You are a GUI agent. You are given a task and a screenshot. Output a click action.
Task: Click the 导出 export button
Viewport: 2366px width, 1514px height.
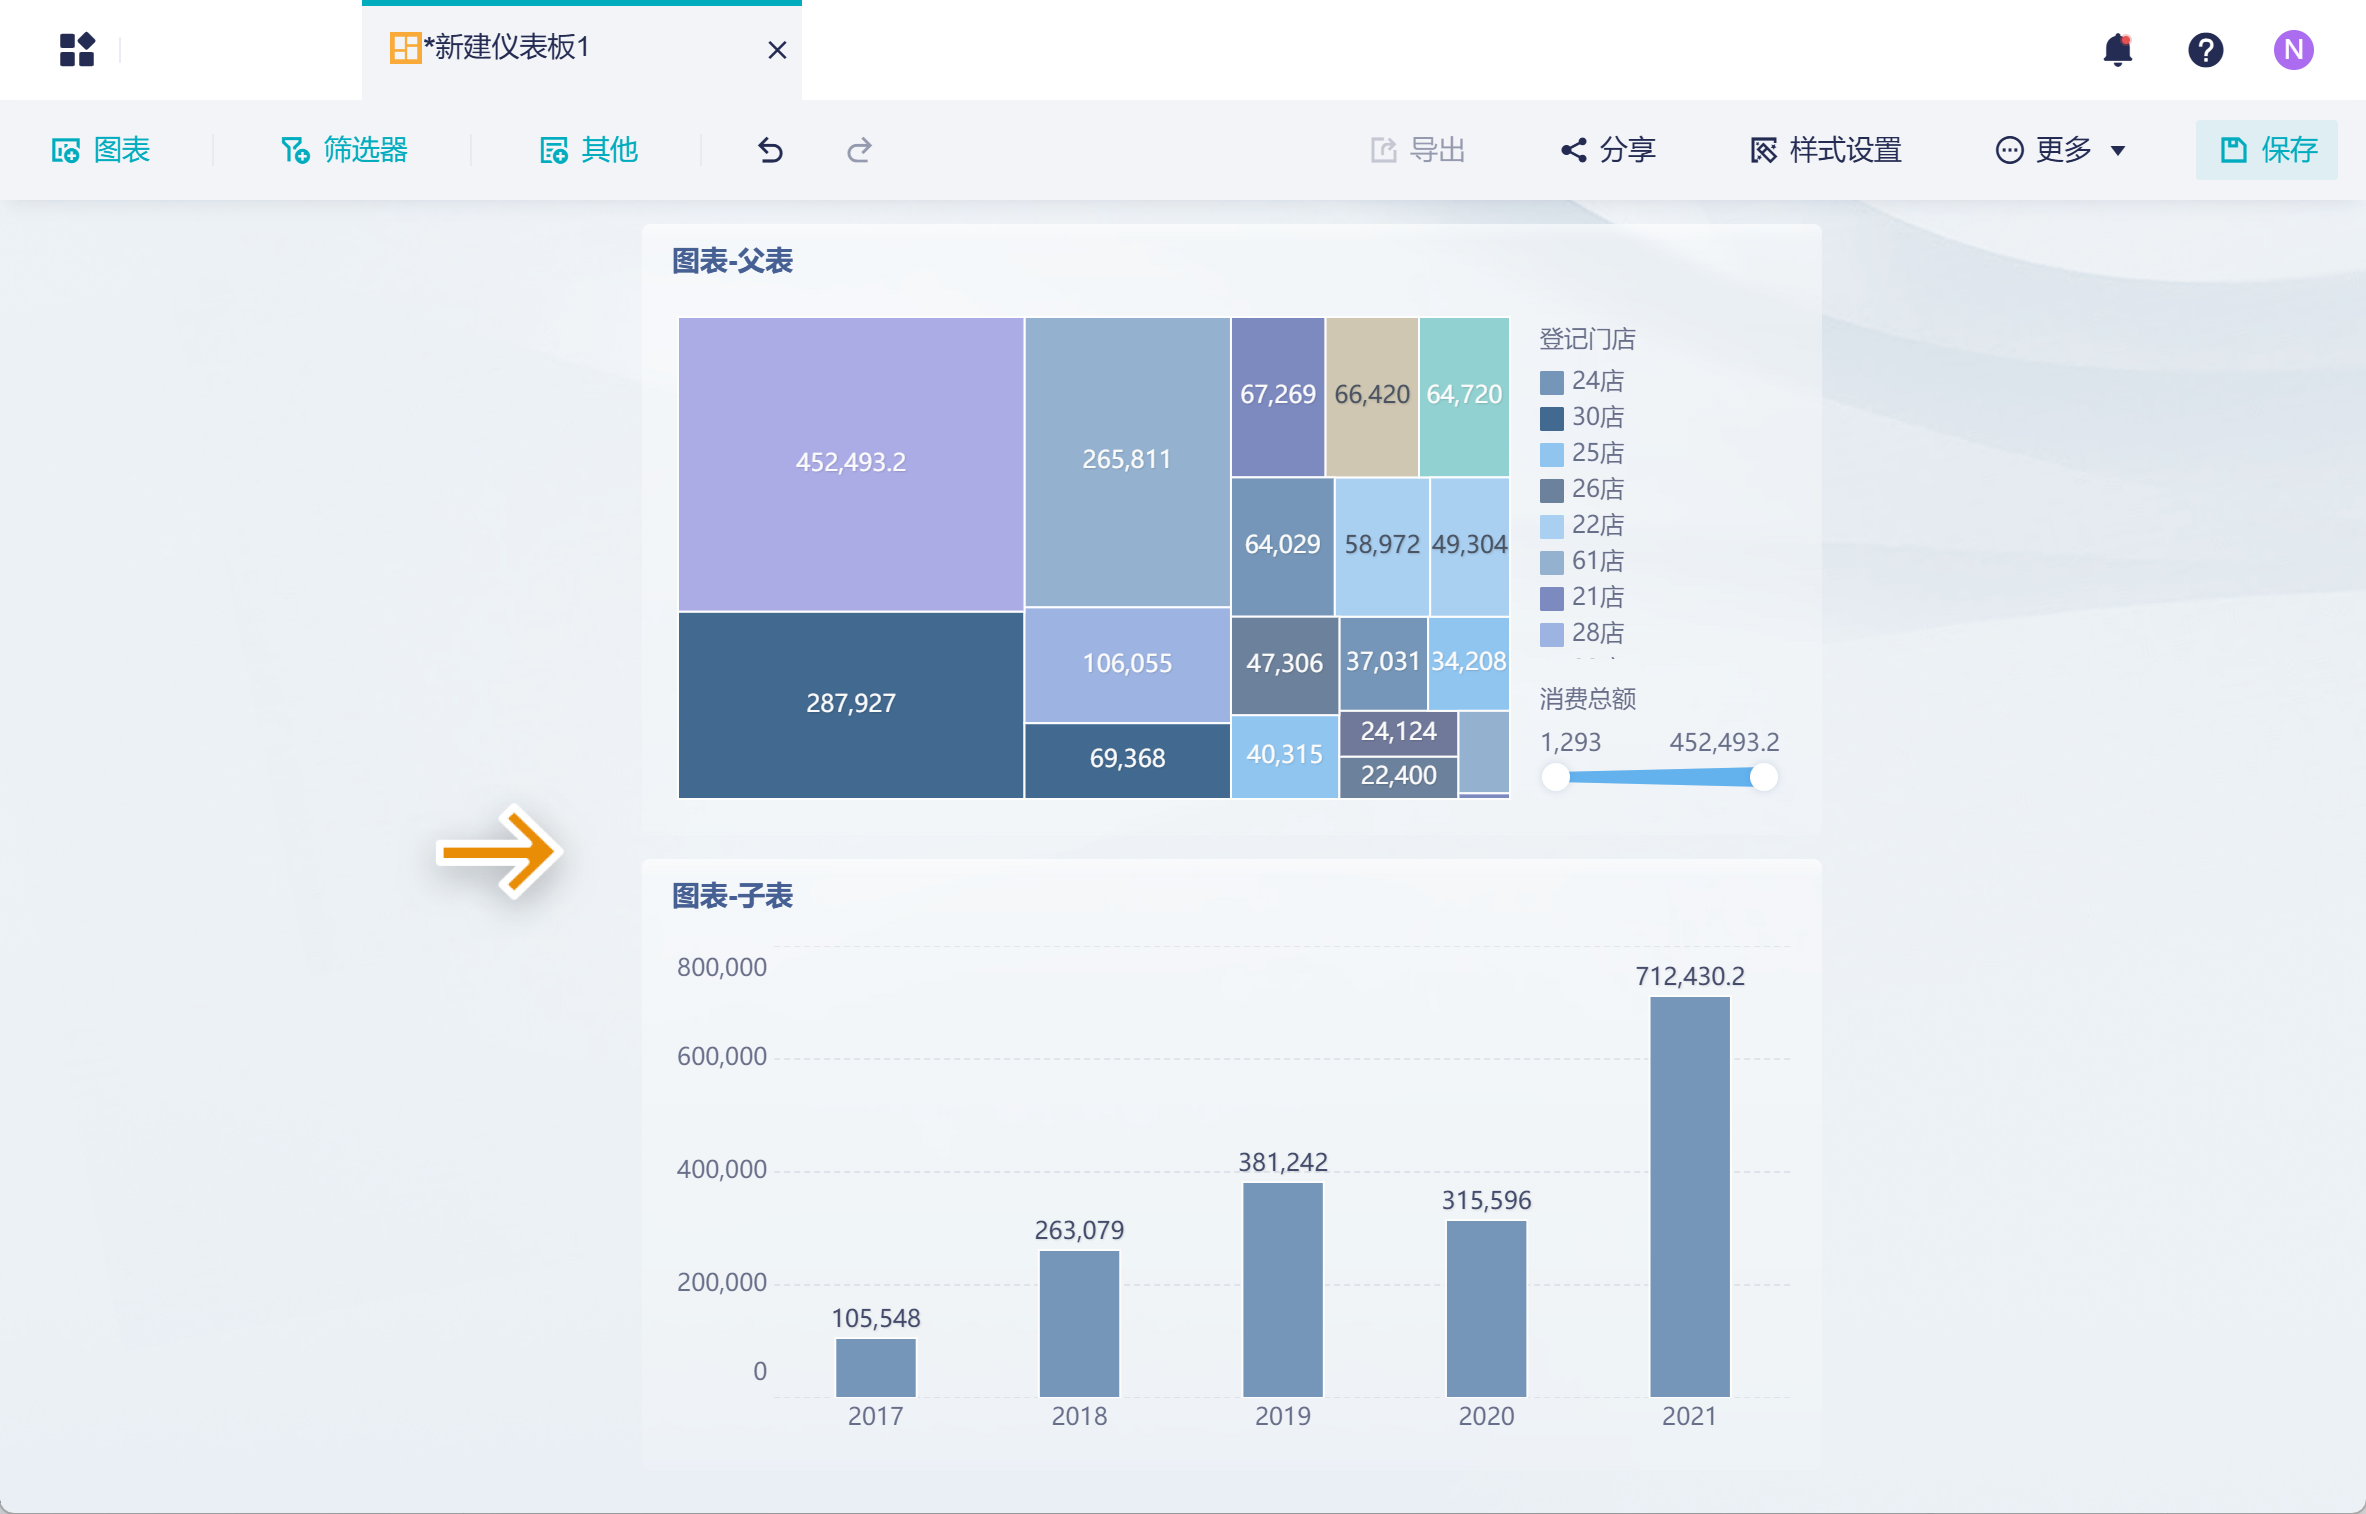pyautogui.click(x=1418, y=150)
